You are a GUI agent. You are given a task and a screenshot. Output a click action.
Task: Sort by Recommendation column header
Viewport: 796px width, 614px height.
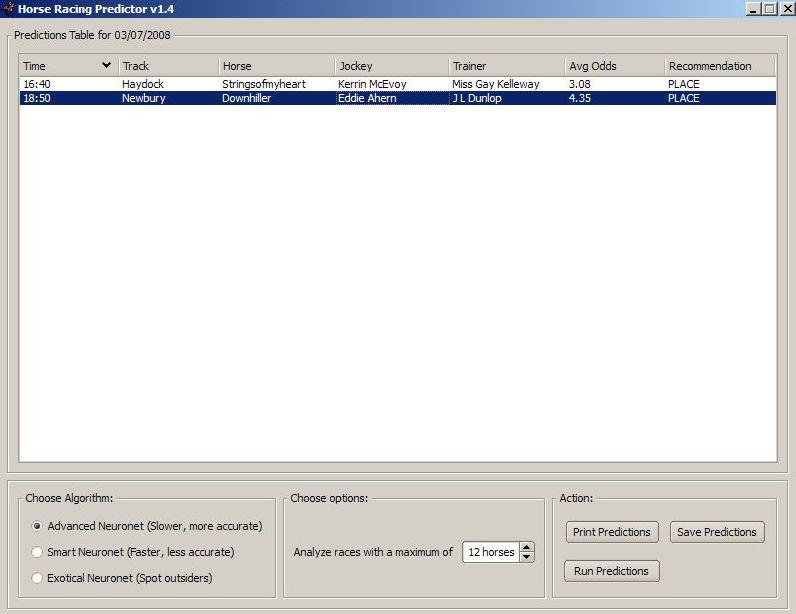click(x=720, y=66)
